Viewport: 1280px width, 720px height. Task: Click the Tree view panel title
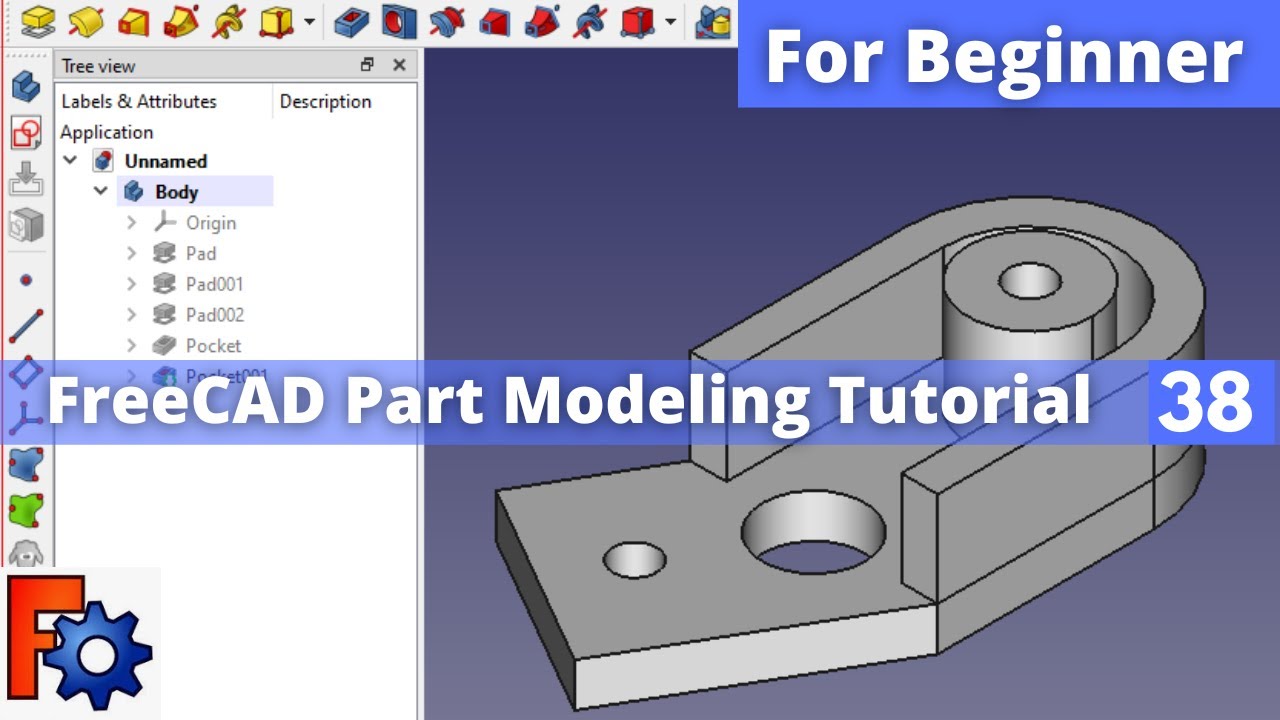pos(98,66)
